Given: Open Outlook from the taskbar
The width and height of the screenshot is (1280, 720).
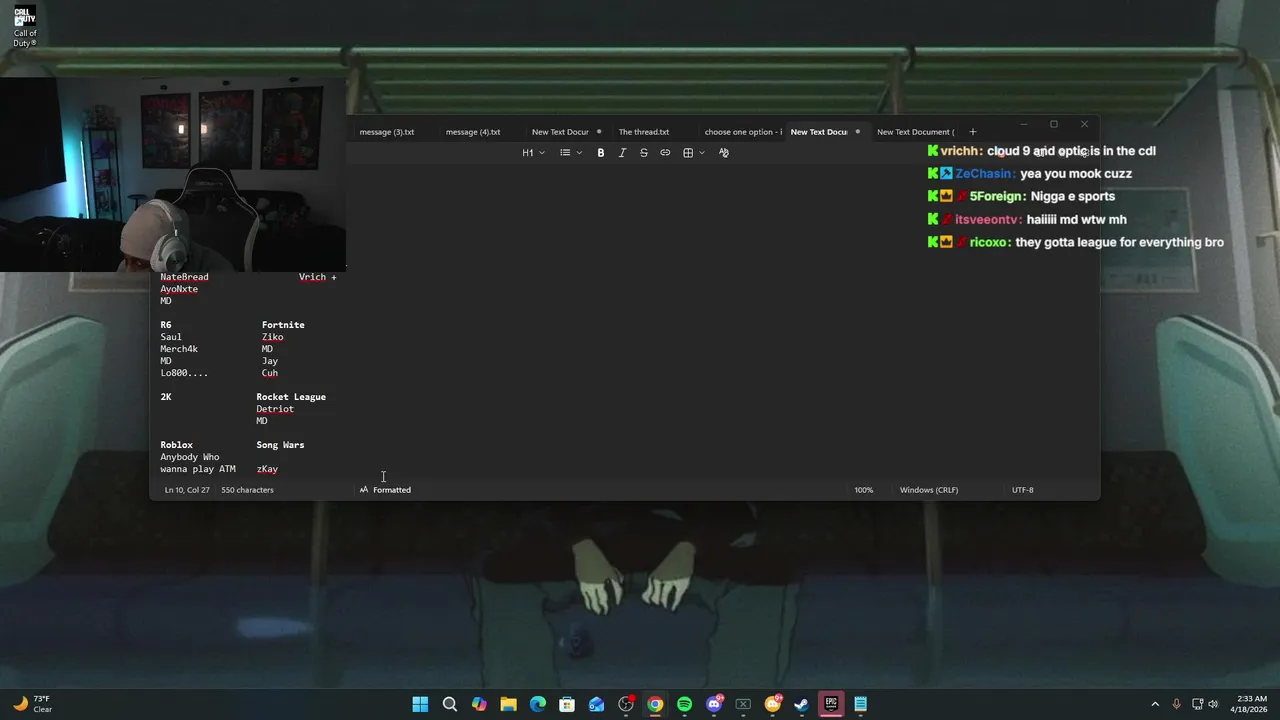Looking at the screenshot, I should [x=596, y=704].
